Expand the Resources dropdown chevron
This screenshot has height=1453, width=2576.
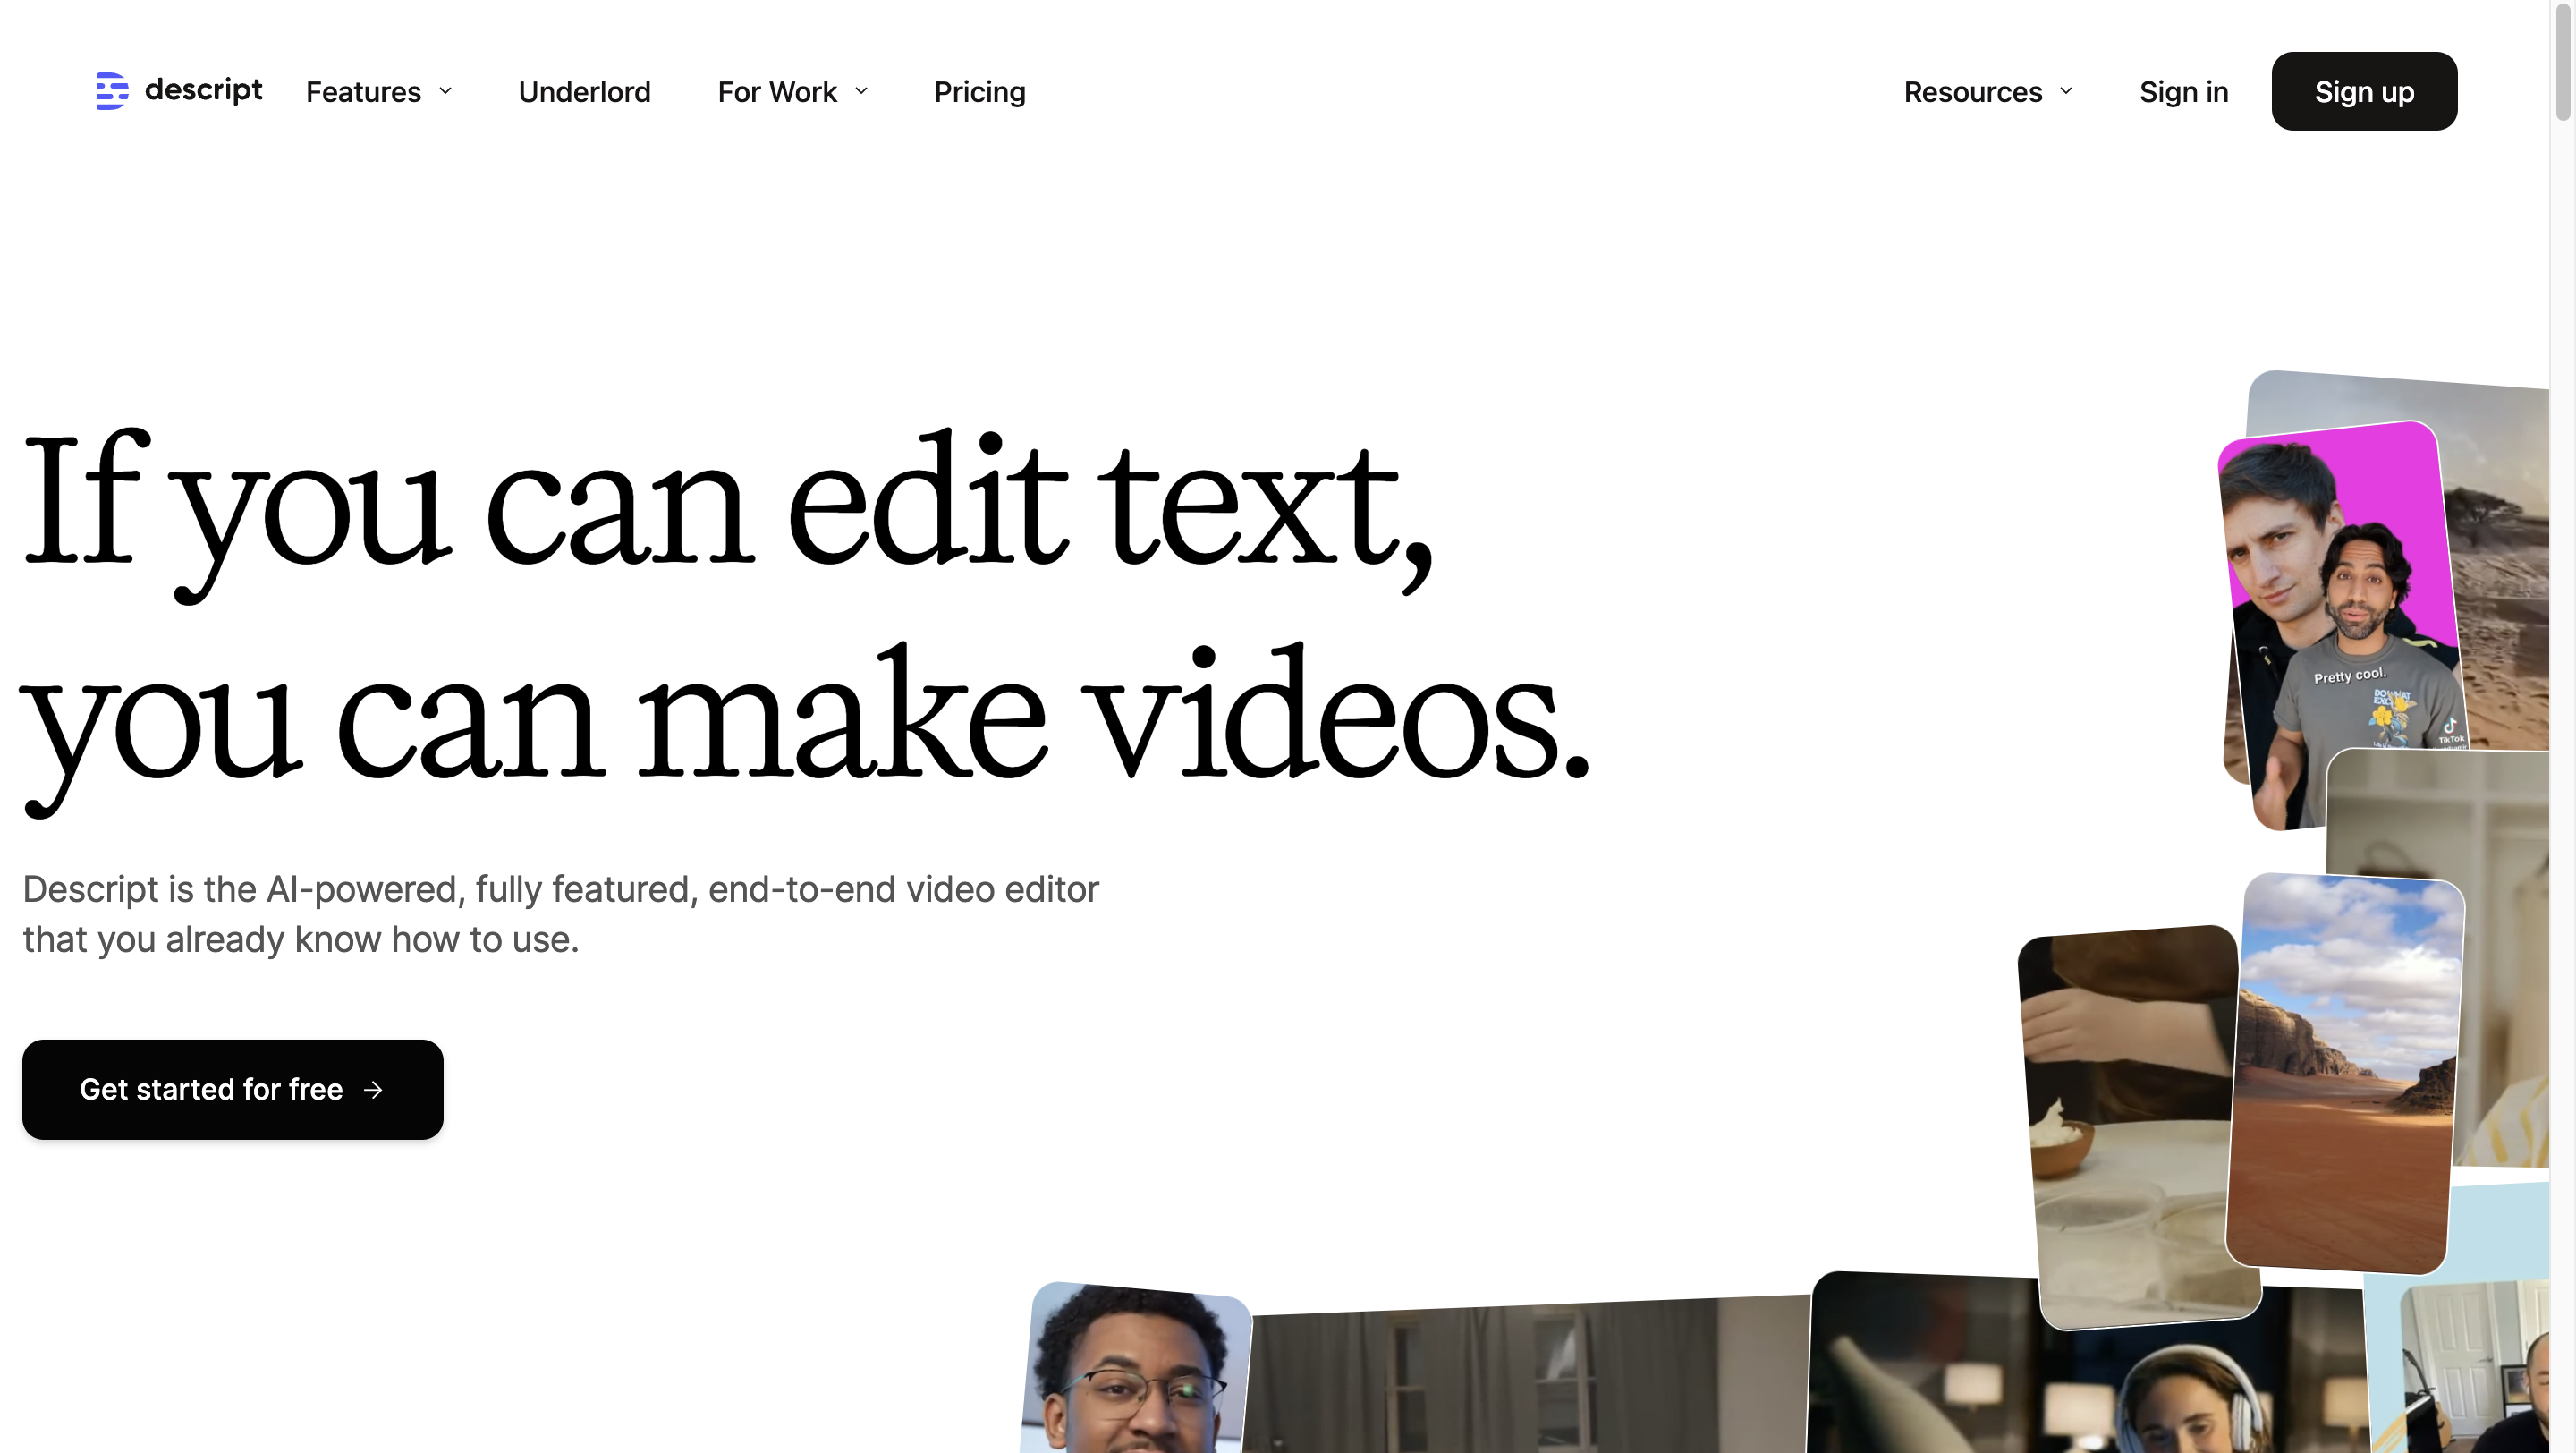[2066, 91]
